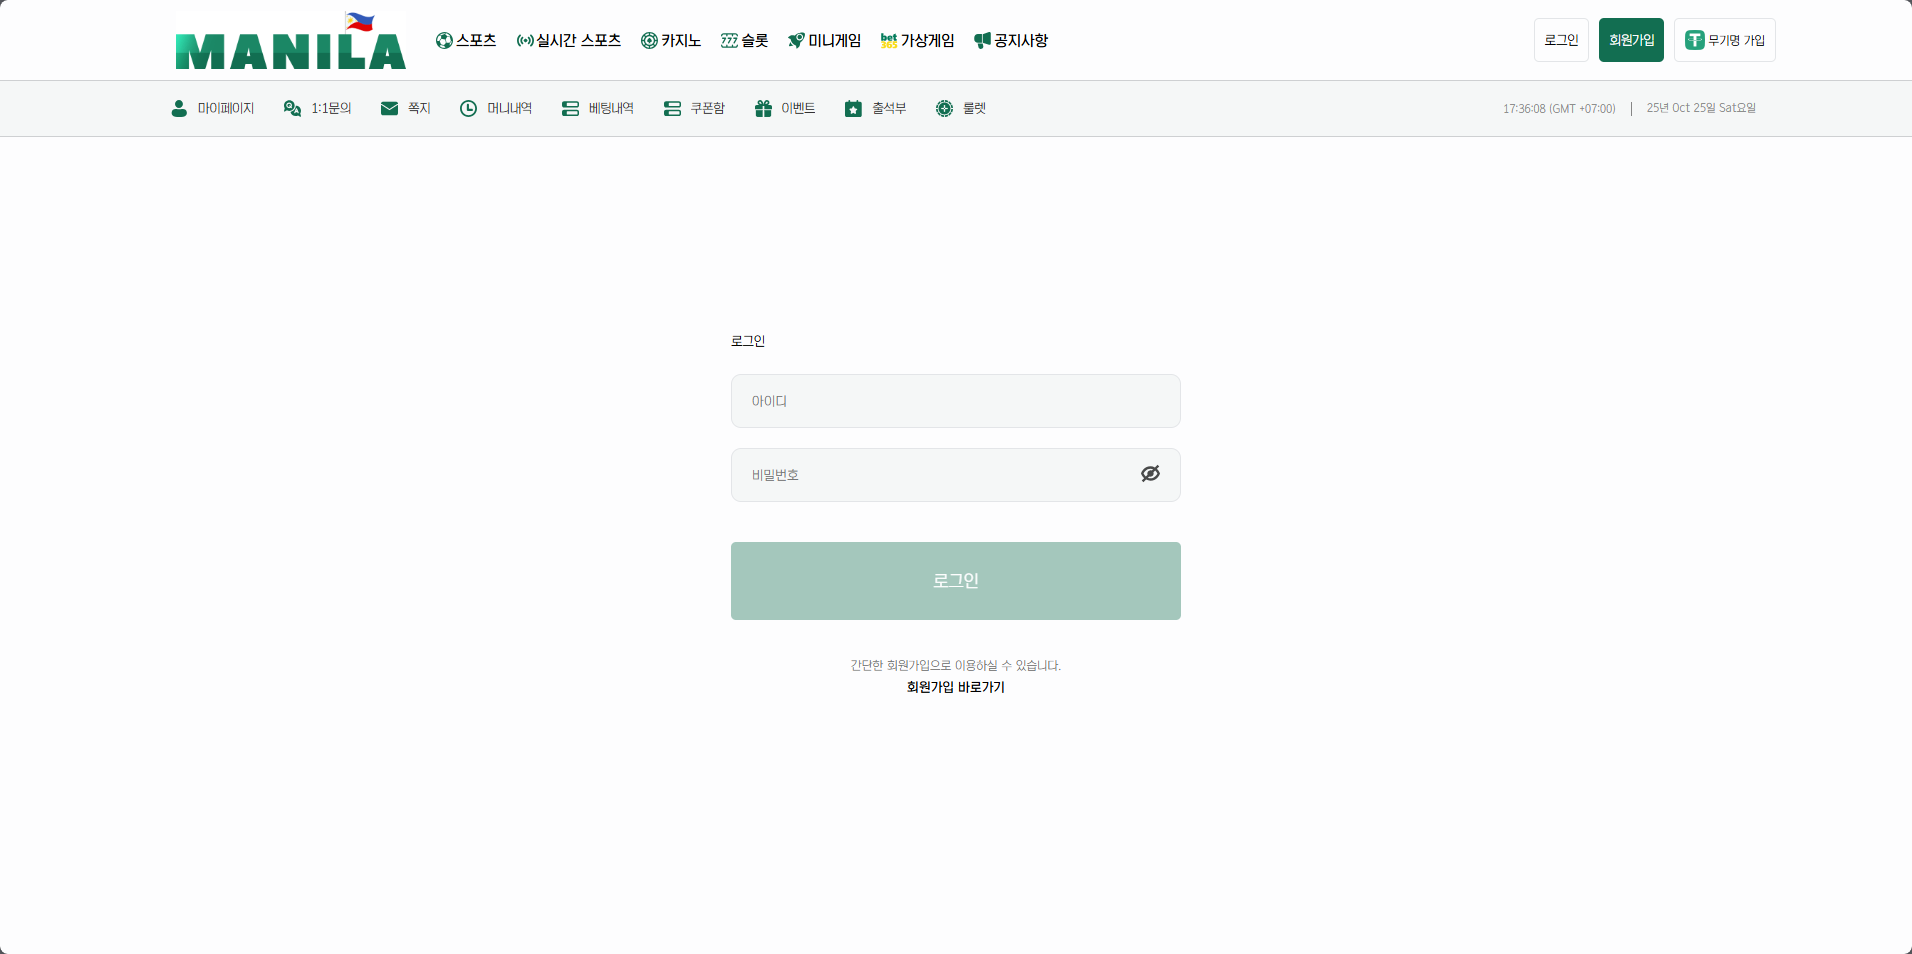1912x954 pixels.
Task: Open the 스포츠 menu
Action: pyautogui.click(x=465, y=40)
